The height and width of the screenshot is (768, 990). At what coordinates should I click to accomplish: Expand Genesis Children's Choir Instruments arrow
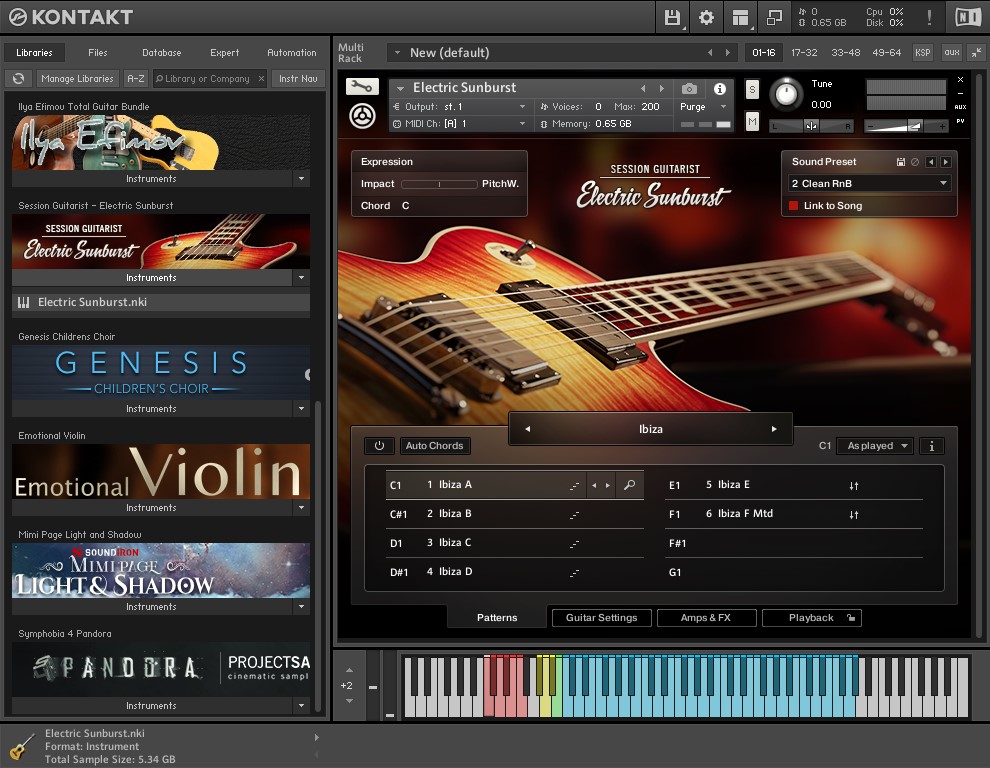(x=301, y=409)
